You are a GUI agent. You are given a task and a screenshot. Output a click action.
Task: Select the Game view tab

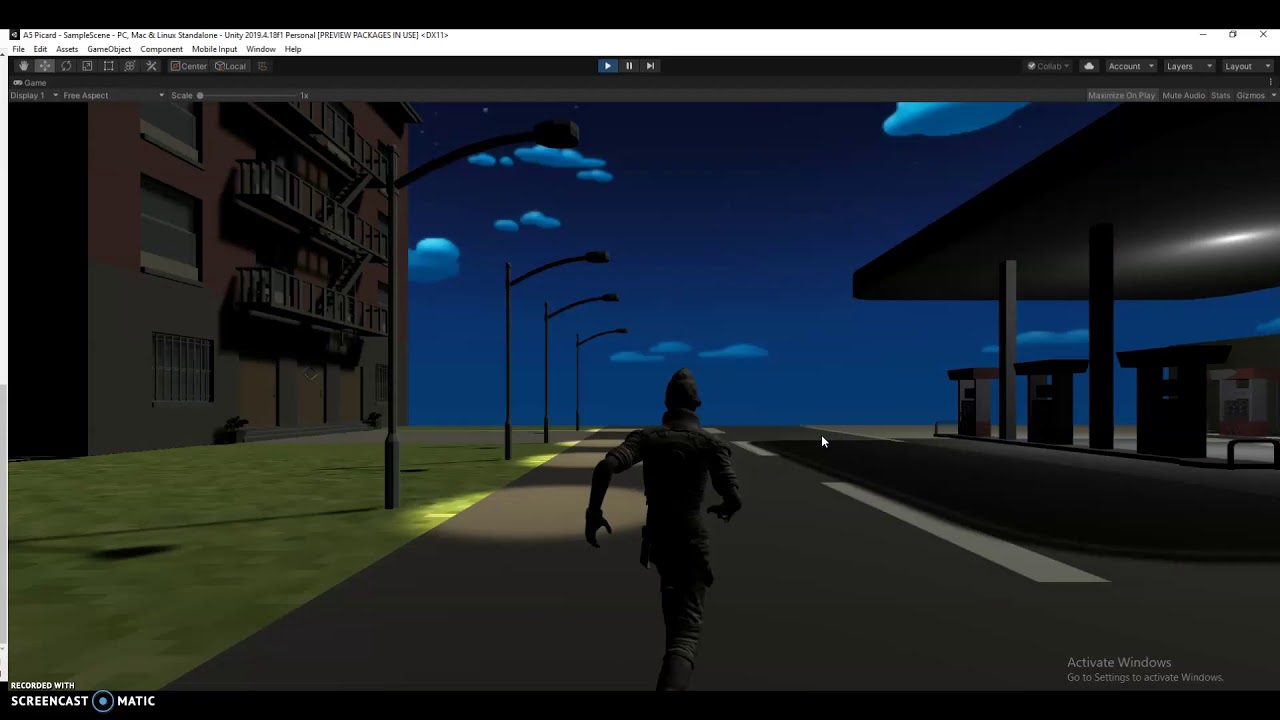30,83
